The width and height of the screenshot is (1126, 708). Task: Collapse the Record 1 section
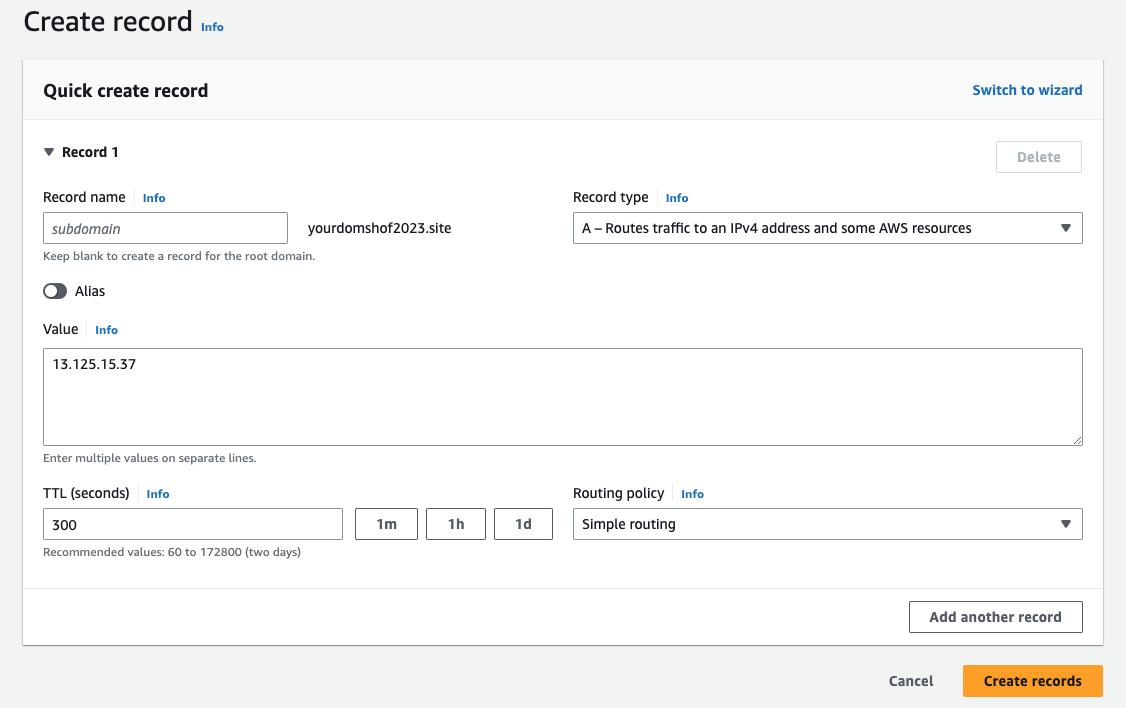[x=49, y=152]
